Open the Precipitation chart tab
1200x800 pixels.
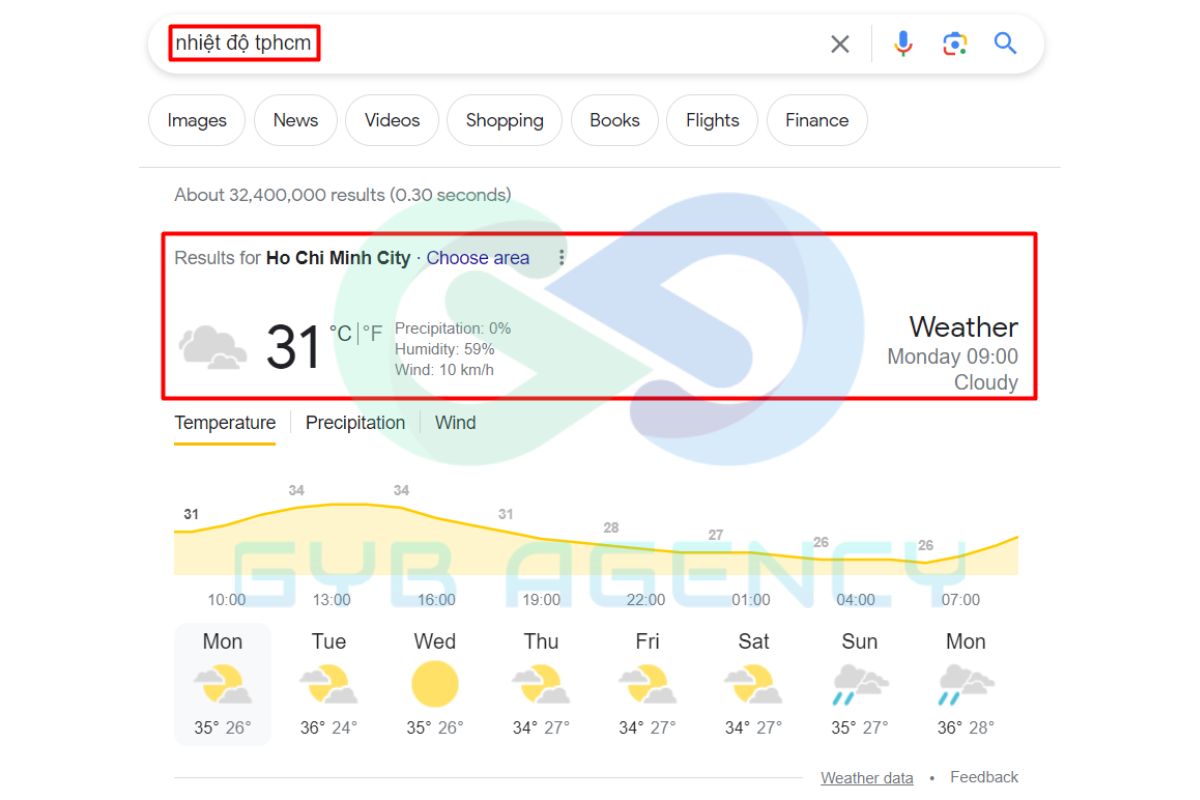tap(355, 423)
